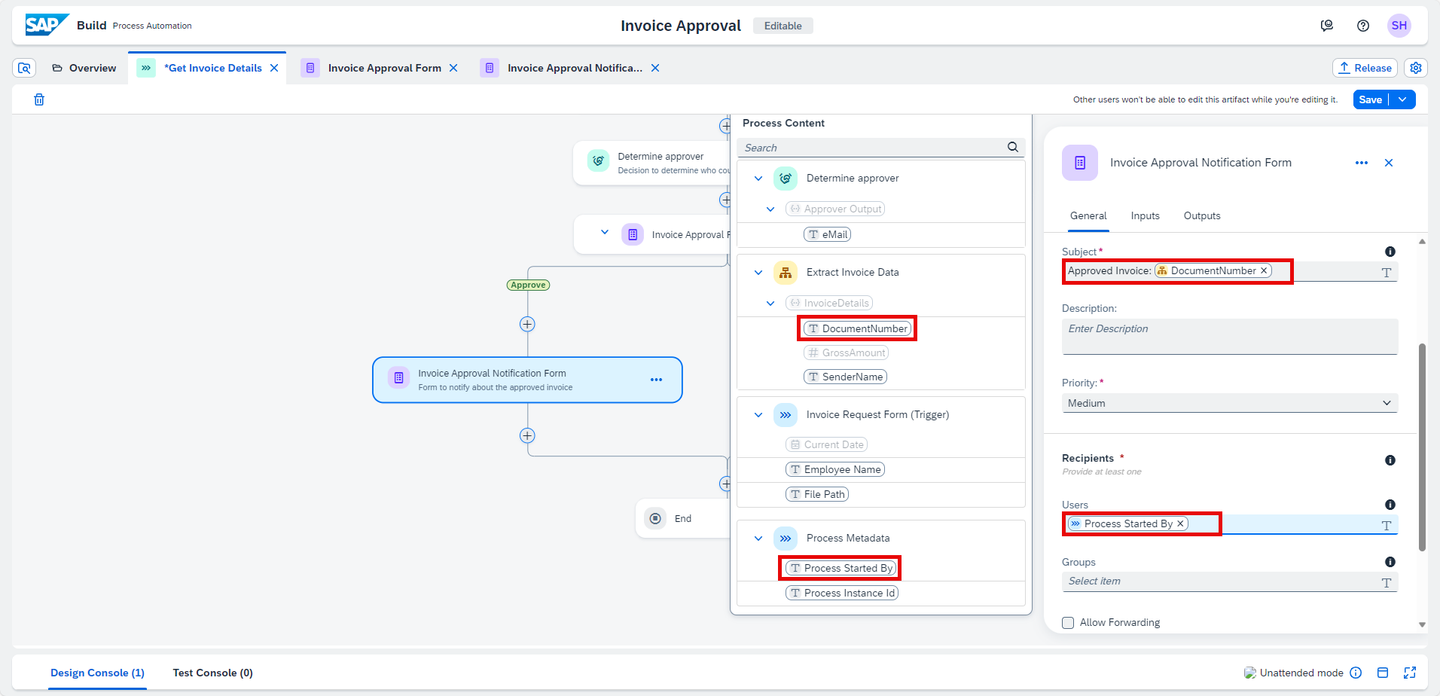Screen dimensions: 1440x696
Task: Click the plus button below Notification Form node
Action: coord(527,436)
